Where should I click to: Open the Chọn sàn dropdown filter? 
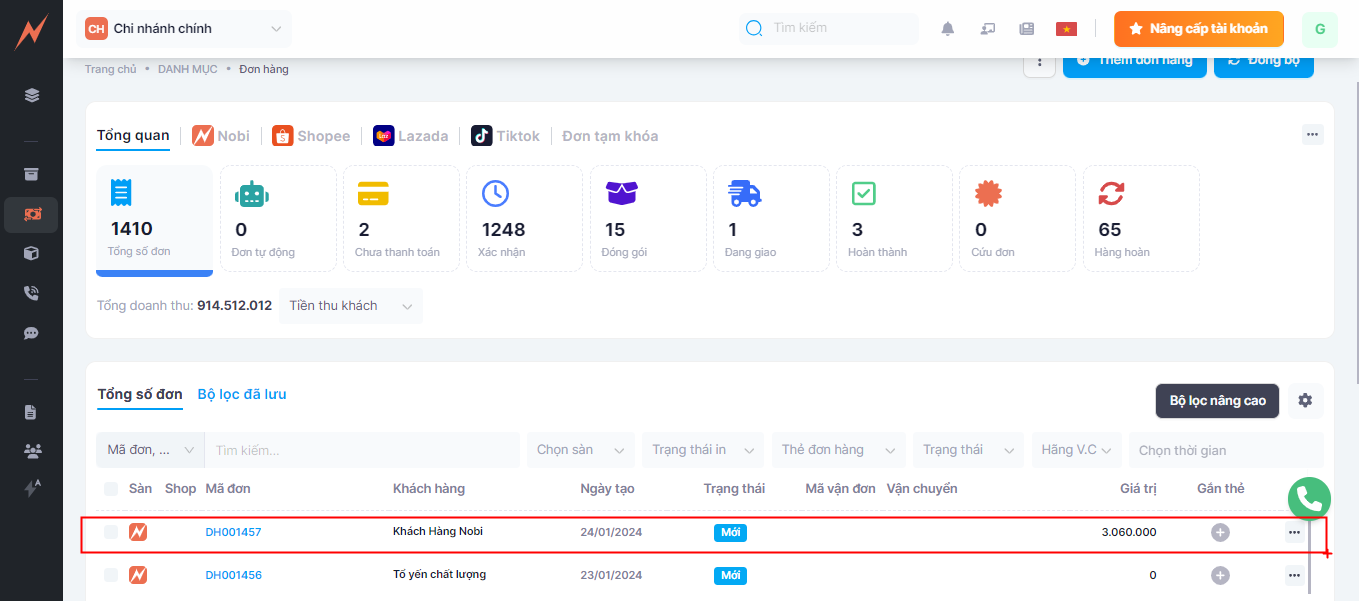coord(580,450)
